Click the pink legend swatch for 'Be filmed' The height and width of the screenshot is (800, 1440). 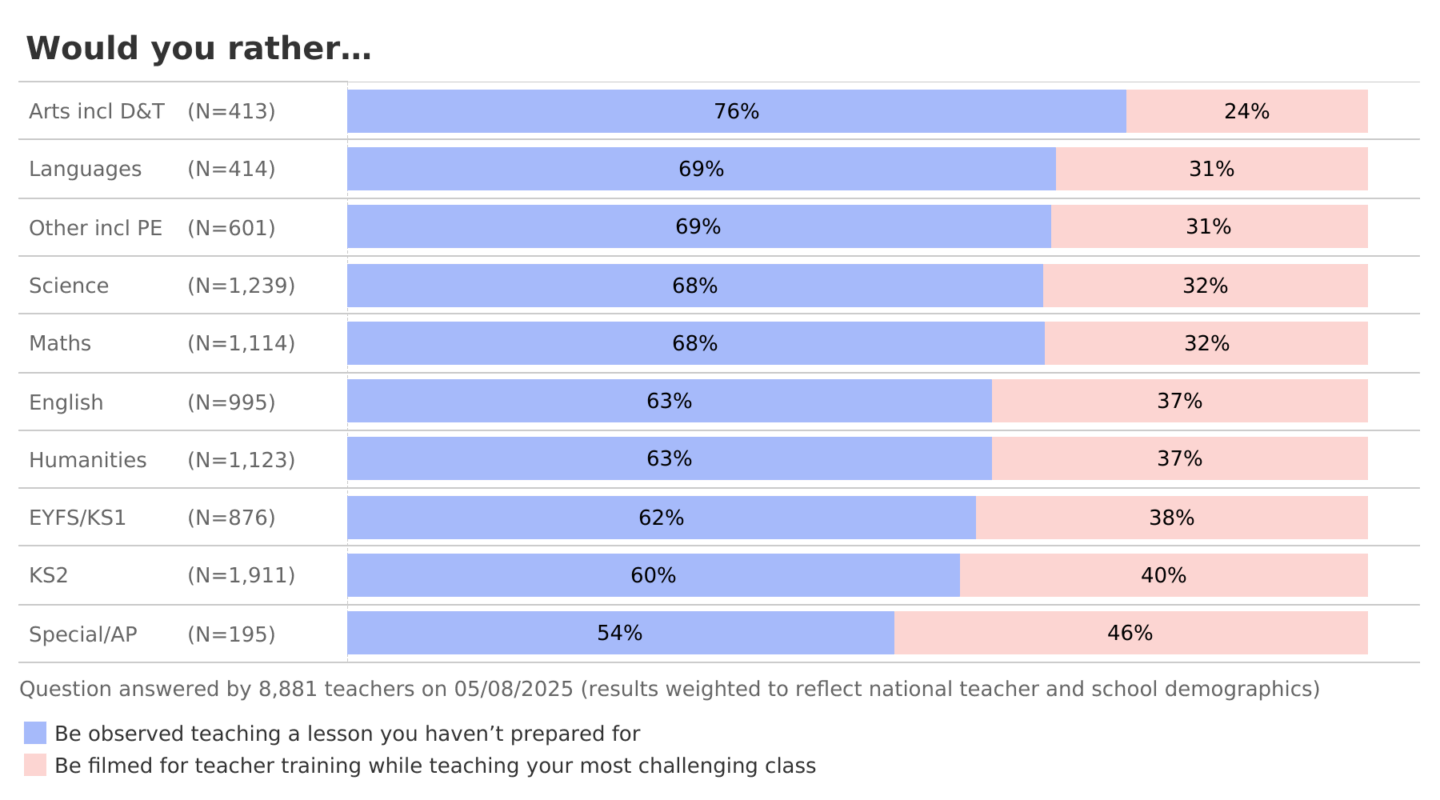coord(35,766)
